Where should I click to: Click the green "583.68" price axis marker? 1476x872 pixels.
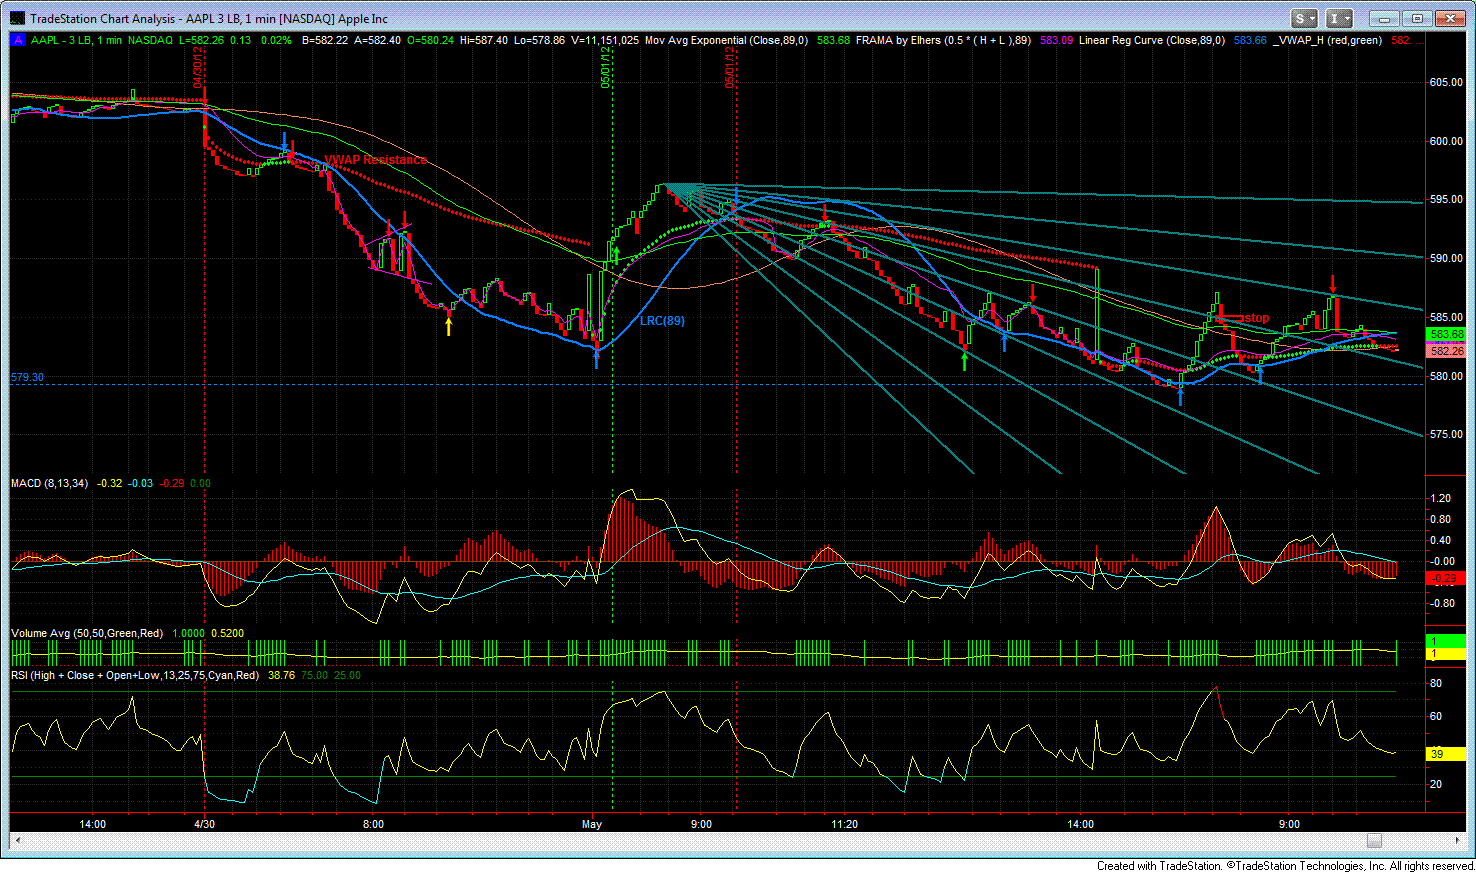(x=1446, y=334)
